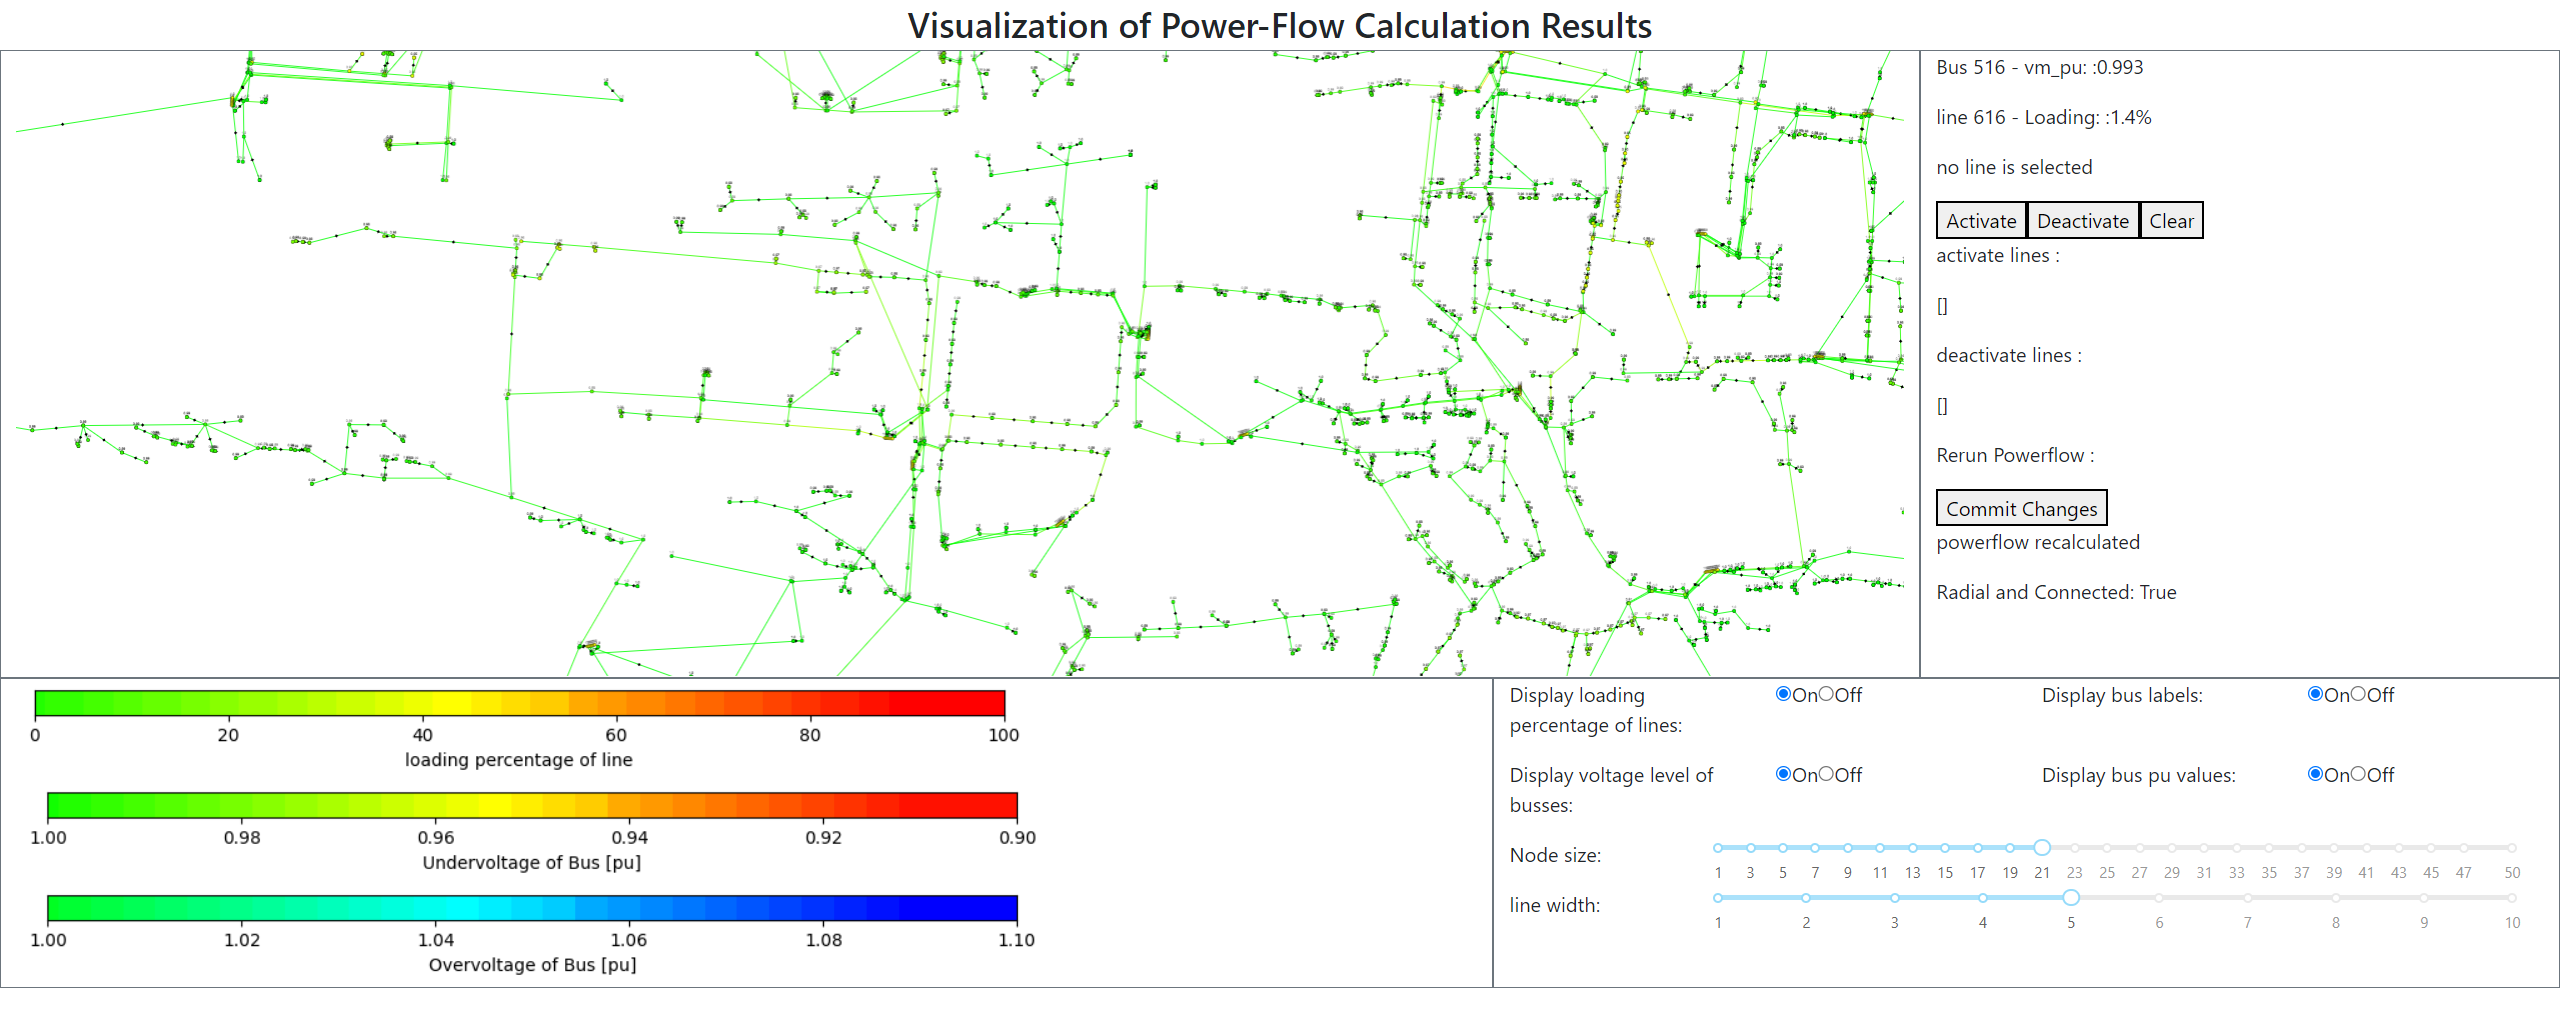This screenshot has width=2560, height=1017.
Task: Set node size slider to mark 45
Action: pyautogui.click(x=2431, y=848)
